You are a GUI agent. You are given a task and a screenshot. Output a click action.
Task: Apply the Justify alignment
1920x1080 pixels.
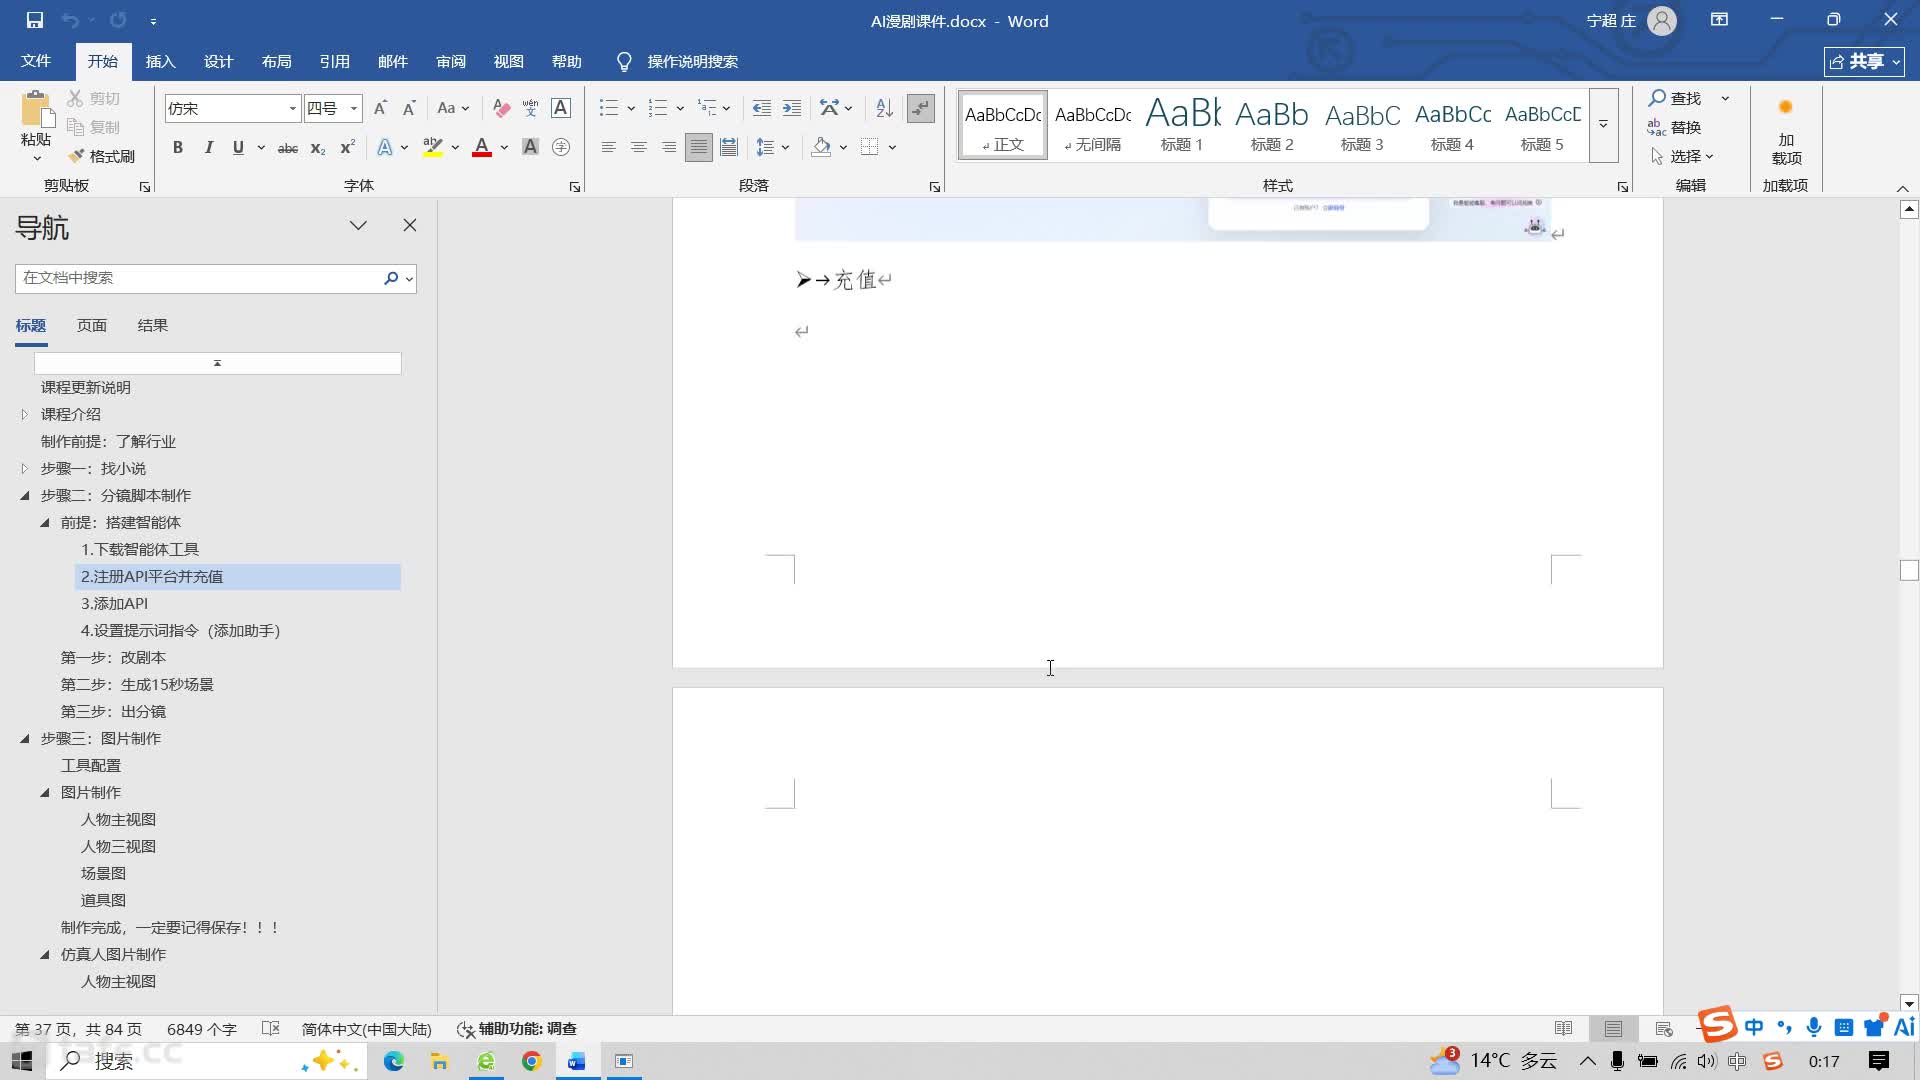pos(699,147)
